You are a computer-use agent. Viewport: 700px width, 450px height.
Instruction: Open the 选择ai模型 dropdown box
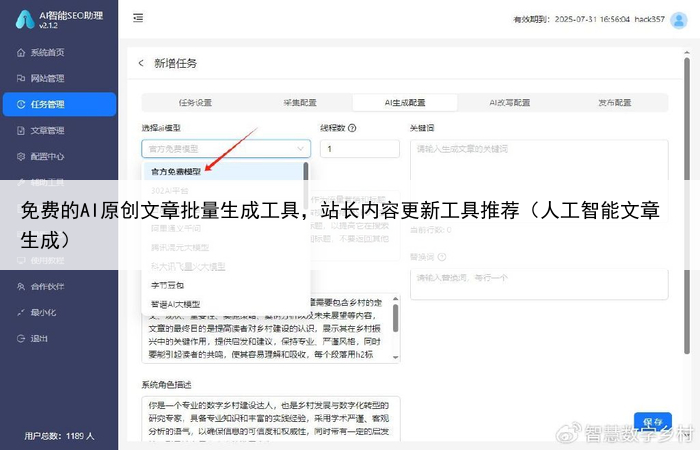(x=226, y=149)
